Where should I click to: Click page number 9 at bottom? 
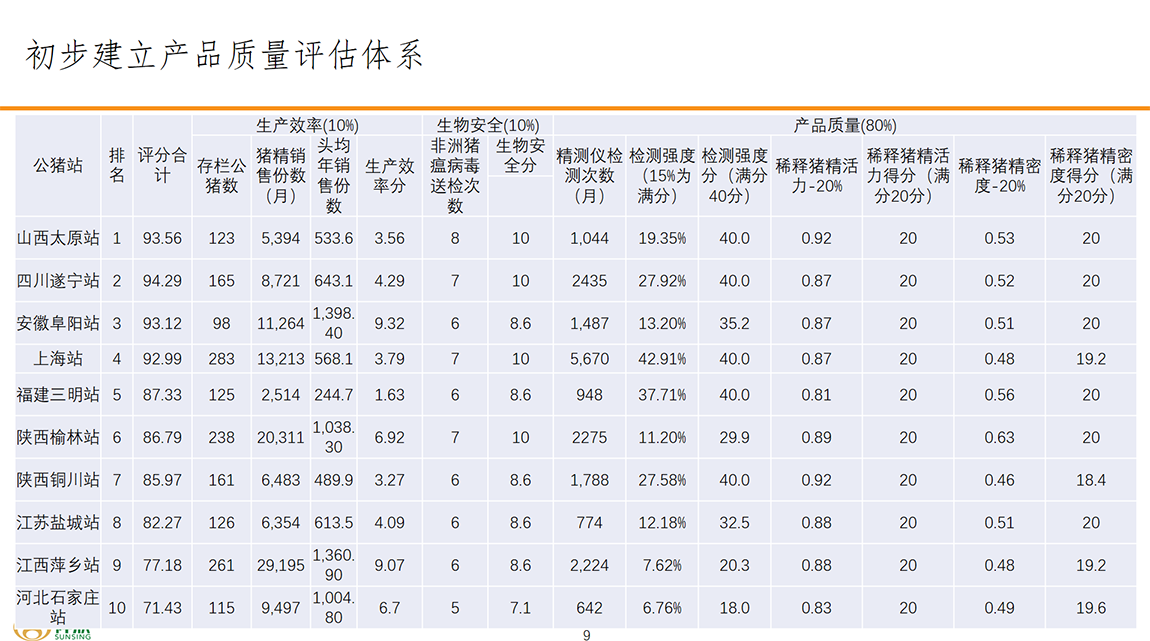tap(587, 635)
